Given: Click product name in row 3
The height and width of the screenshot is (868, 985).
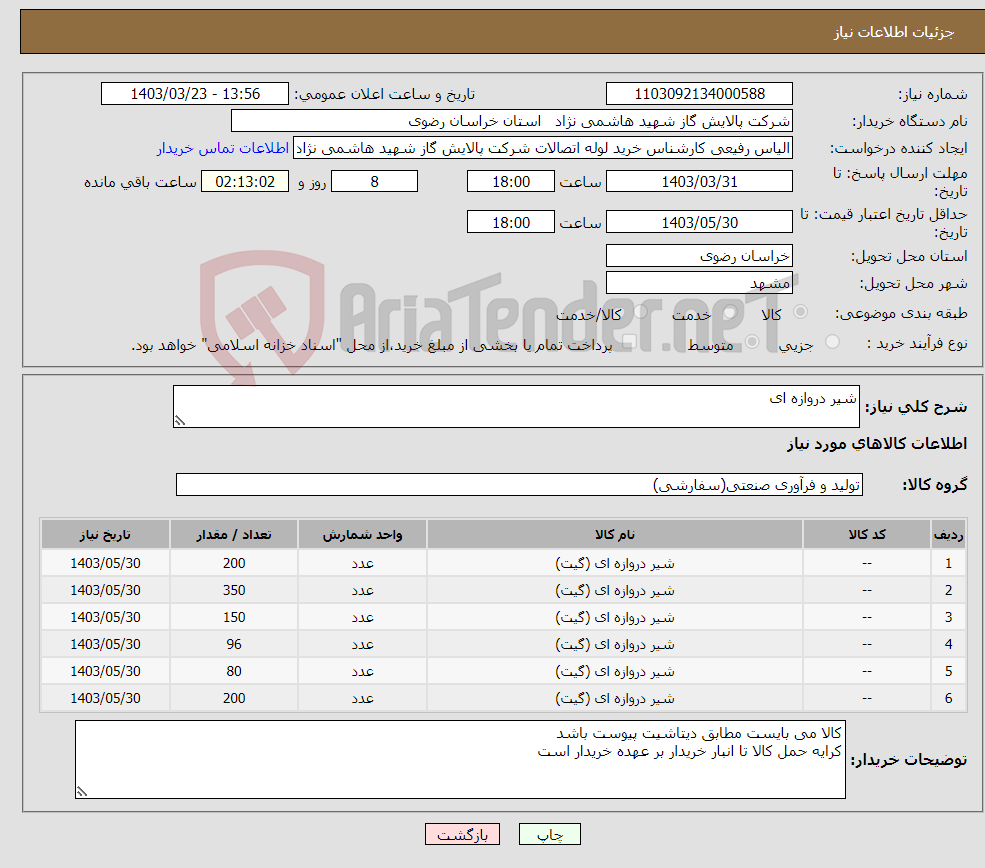Looking at the screenshot, I should pyautogui.click(x=615, y=617).
